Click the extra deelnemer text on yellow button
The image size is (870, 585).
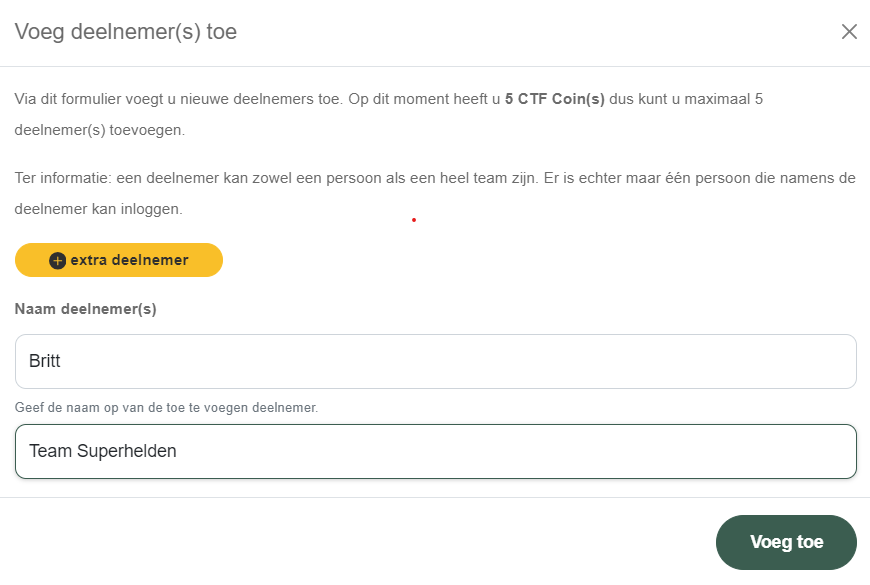coord(129,260)
